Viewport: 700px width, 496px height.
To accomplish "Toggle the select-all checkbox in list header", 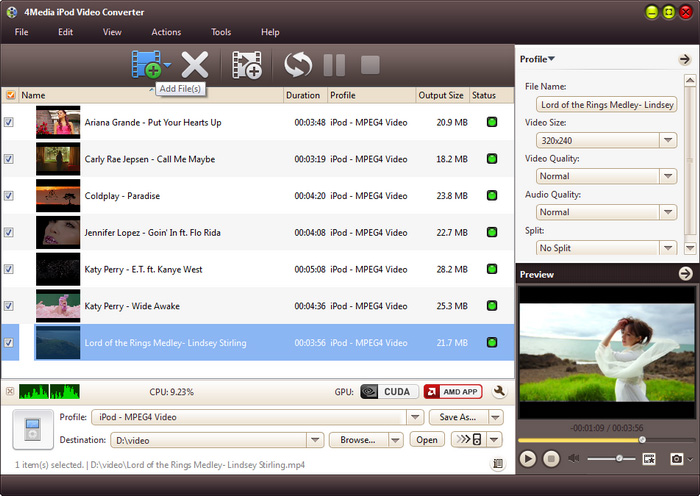I will 10,96.
